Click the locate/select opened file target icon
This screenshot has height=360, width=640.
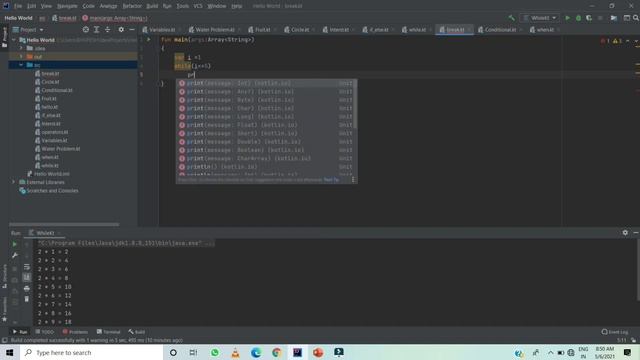[x=86, y=30]
